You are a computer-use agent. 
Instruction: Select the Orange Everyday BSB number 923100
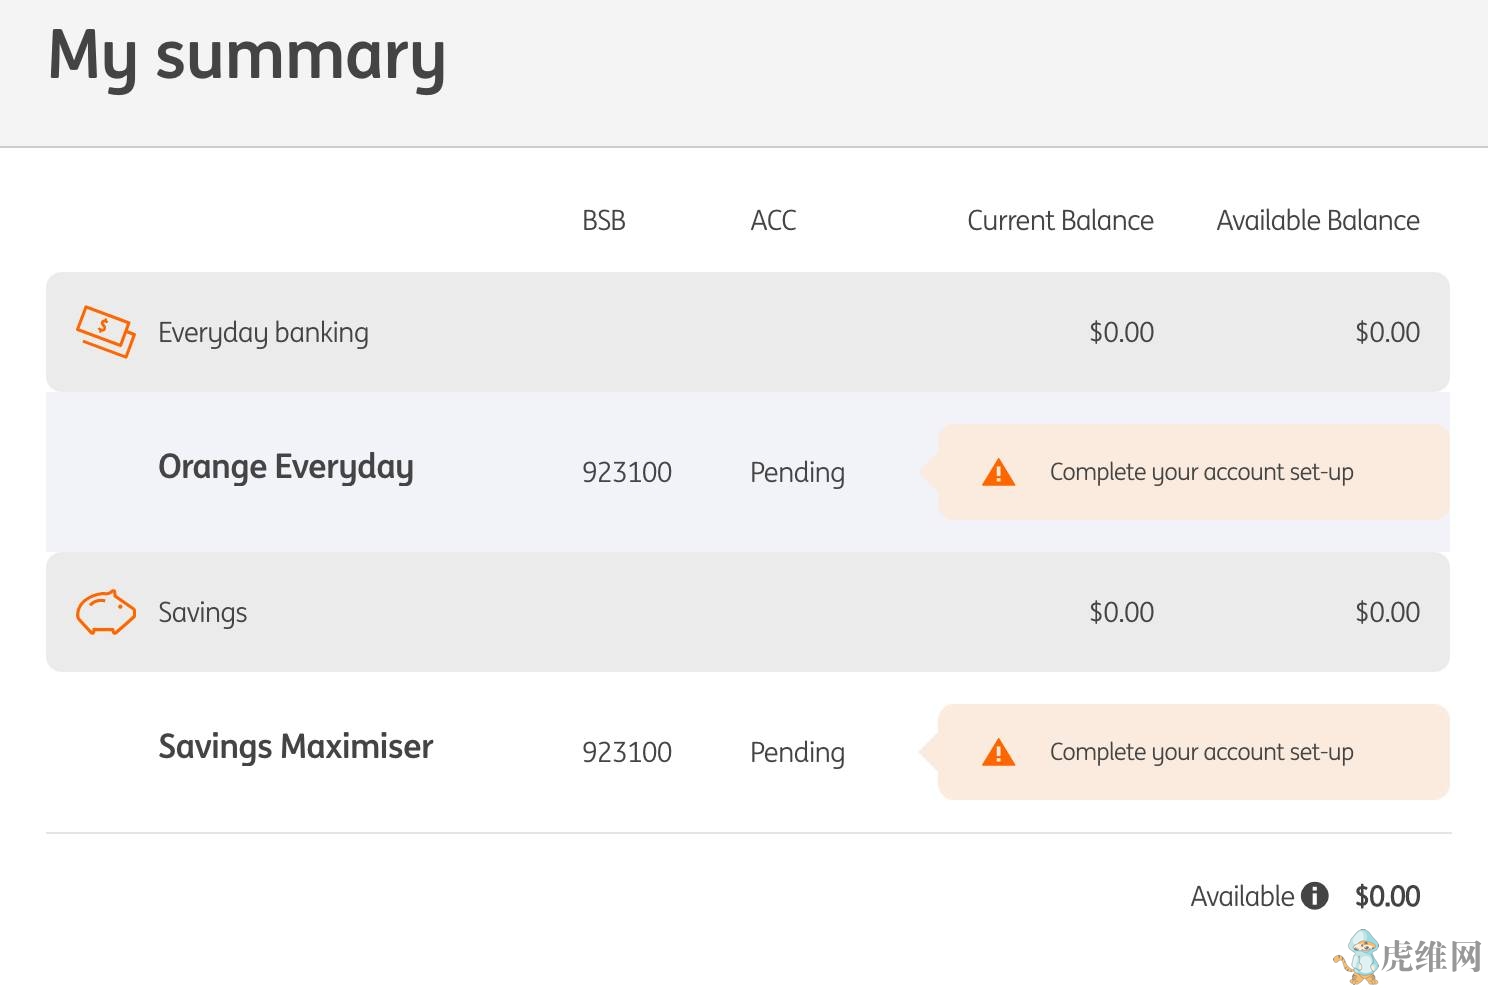point(627,472)
